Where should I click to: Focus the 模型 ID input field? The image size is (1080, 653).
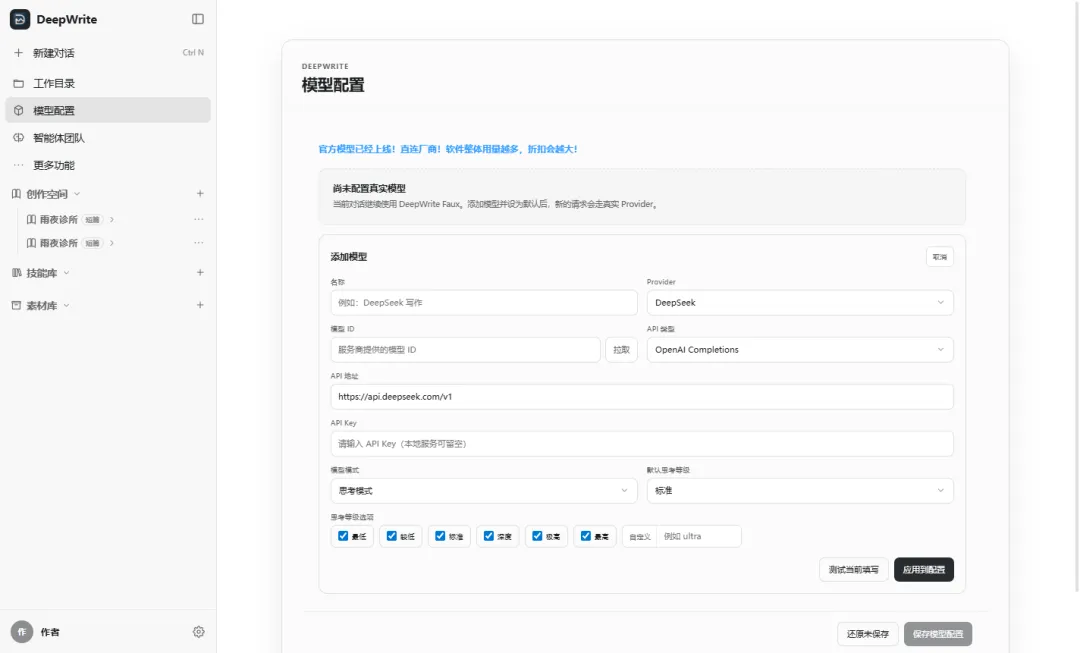click(465, 350)
